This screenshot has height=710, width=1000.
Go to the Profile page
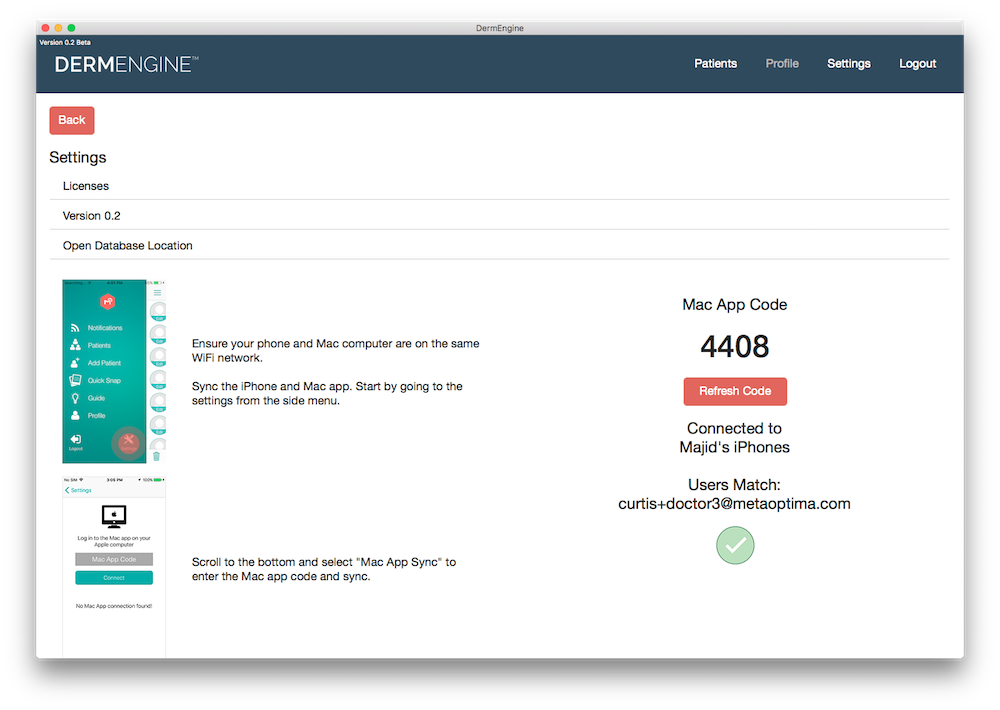point(782,64)
